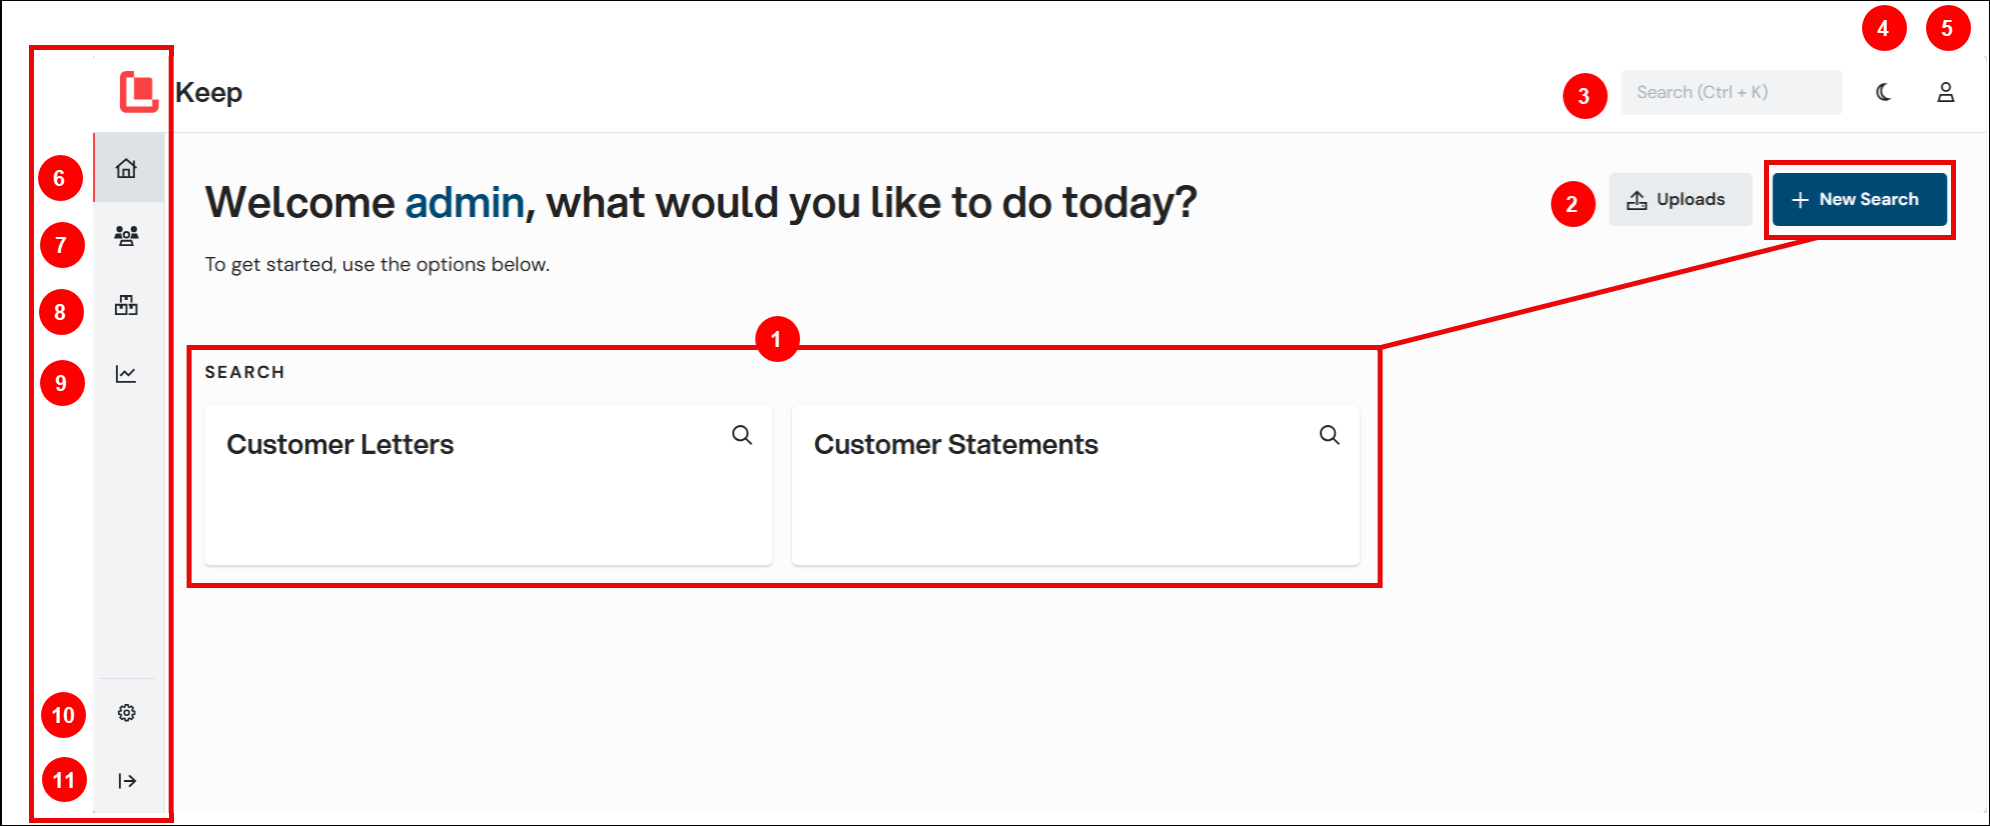Search within Customer Letters via its magnifier icon
Viewport: 1990px width, 826px height.
743,435
